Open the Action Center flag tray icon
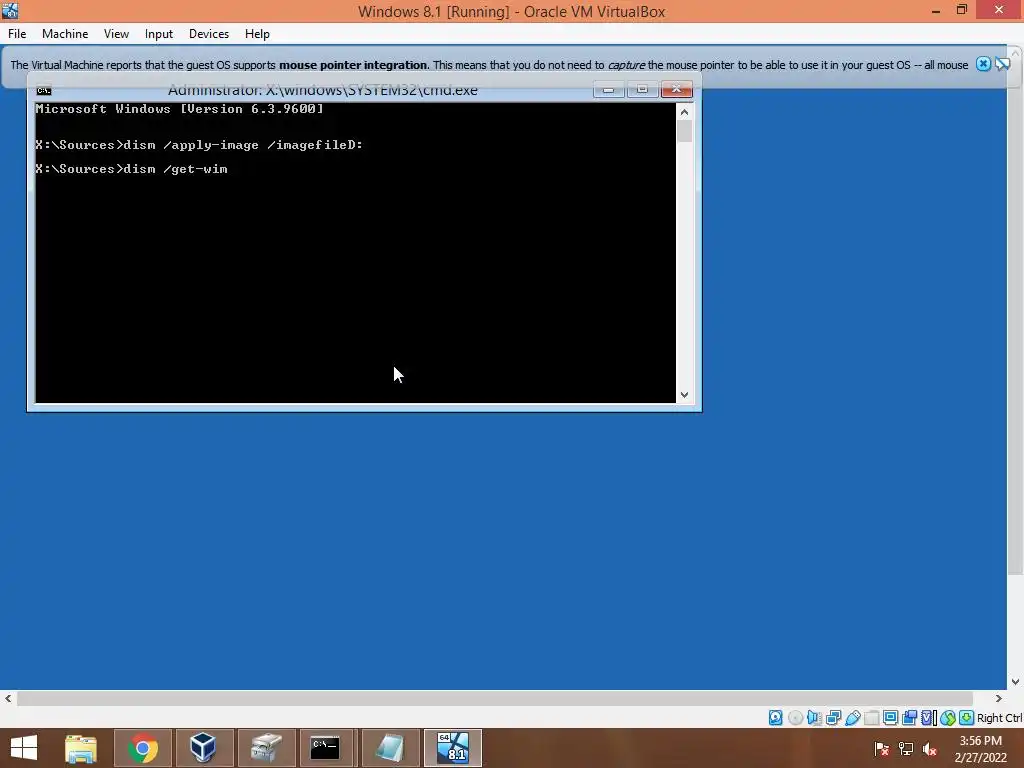1024x768 pixels. tap(881, 749)
